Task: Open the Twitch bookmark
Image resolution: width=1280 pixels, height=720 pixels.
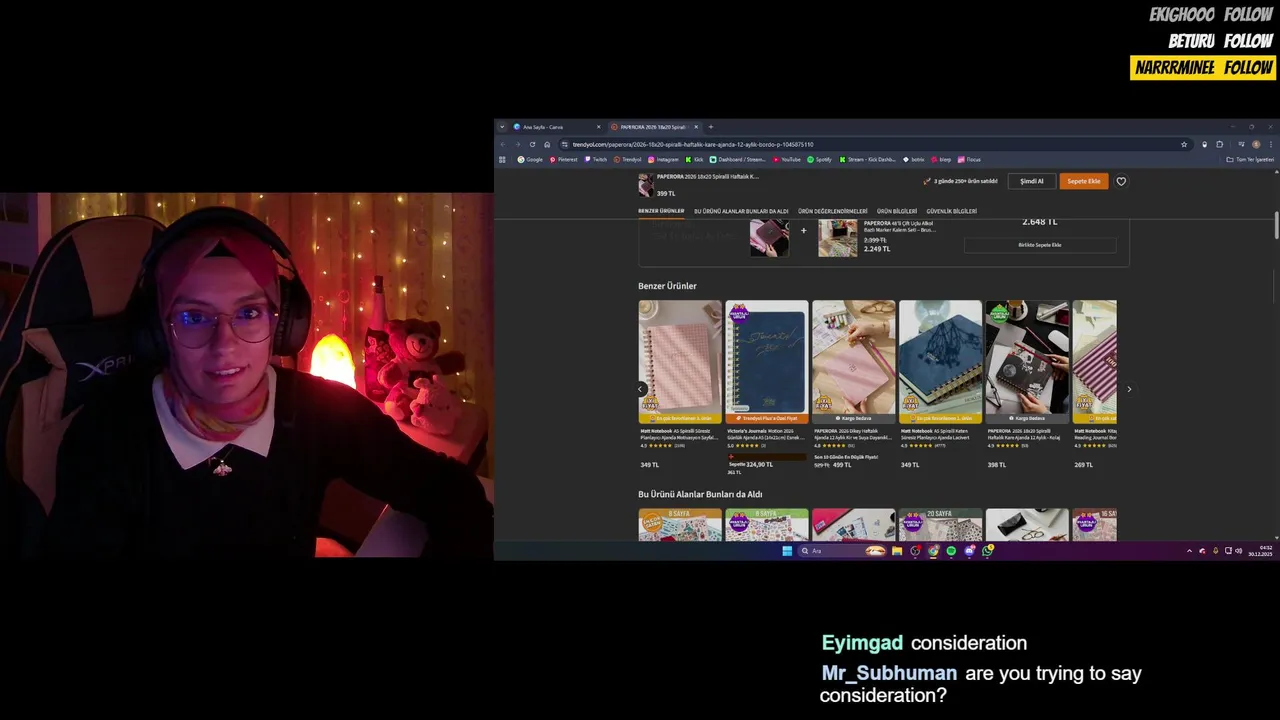Action: click(x=595, y=159)
